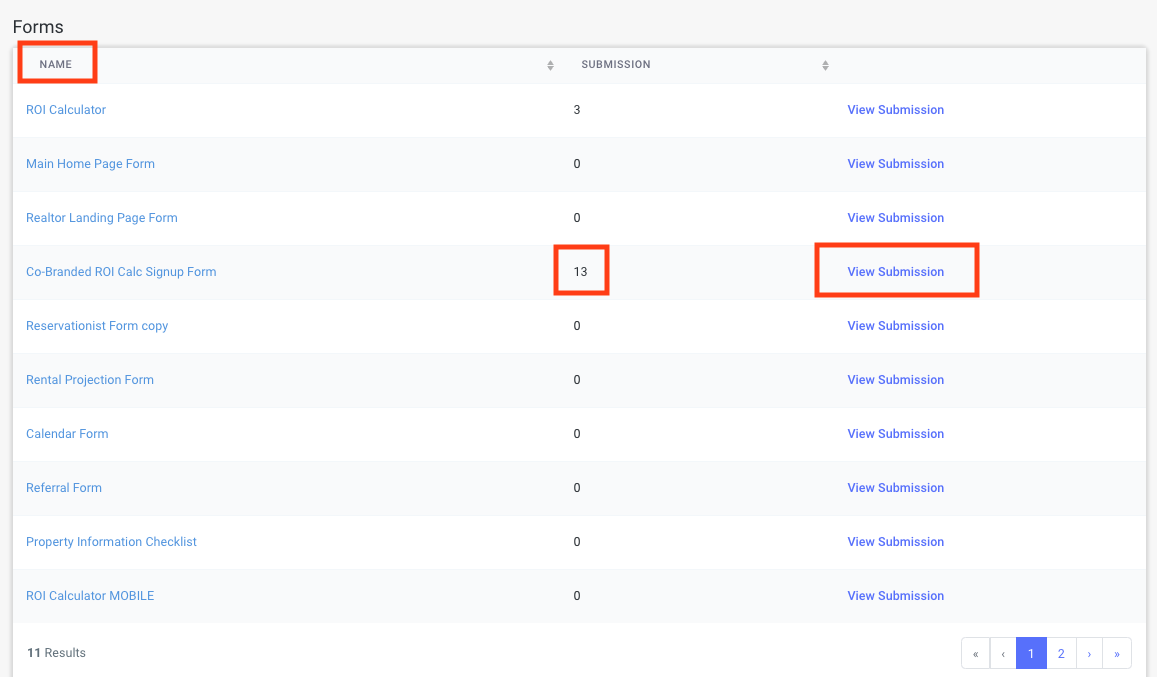Open the Property Information Checklist form

[x=111, y=542]
